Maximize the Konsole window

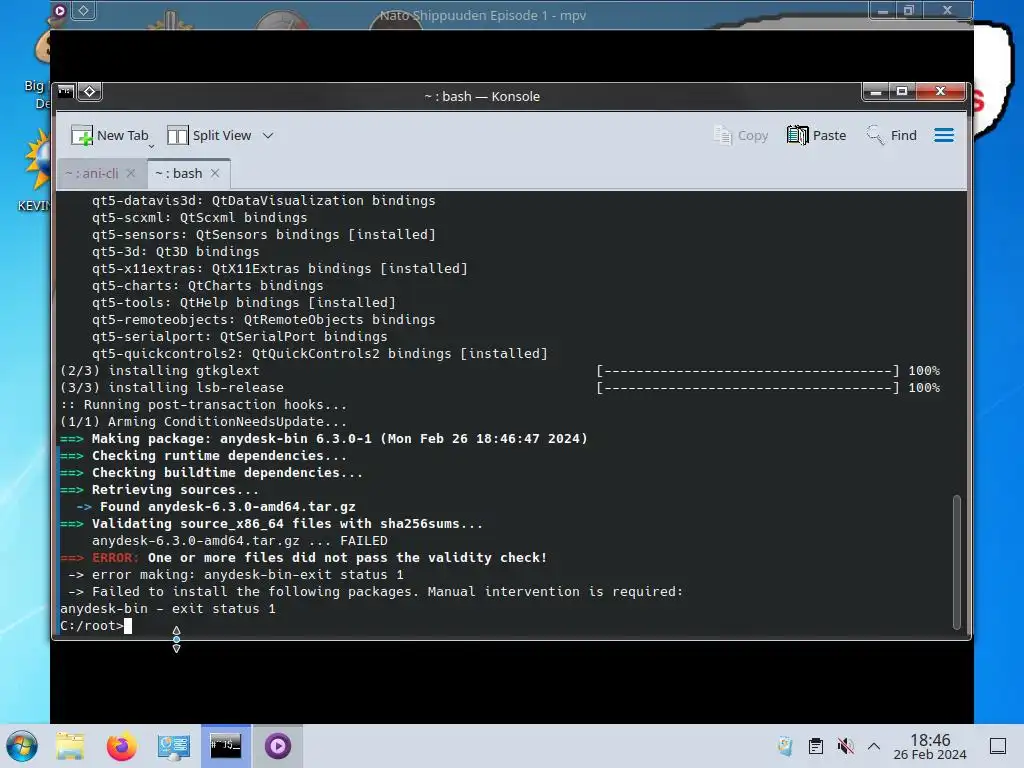coord(902,91)
